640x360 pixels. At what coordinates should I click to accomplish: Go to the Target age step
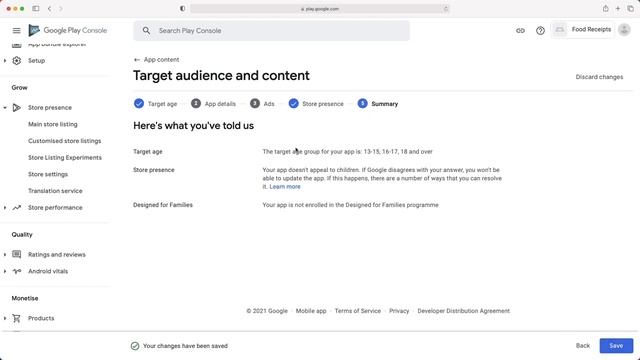click(x=156, y=104)
